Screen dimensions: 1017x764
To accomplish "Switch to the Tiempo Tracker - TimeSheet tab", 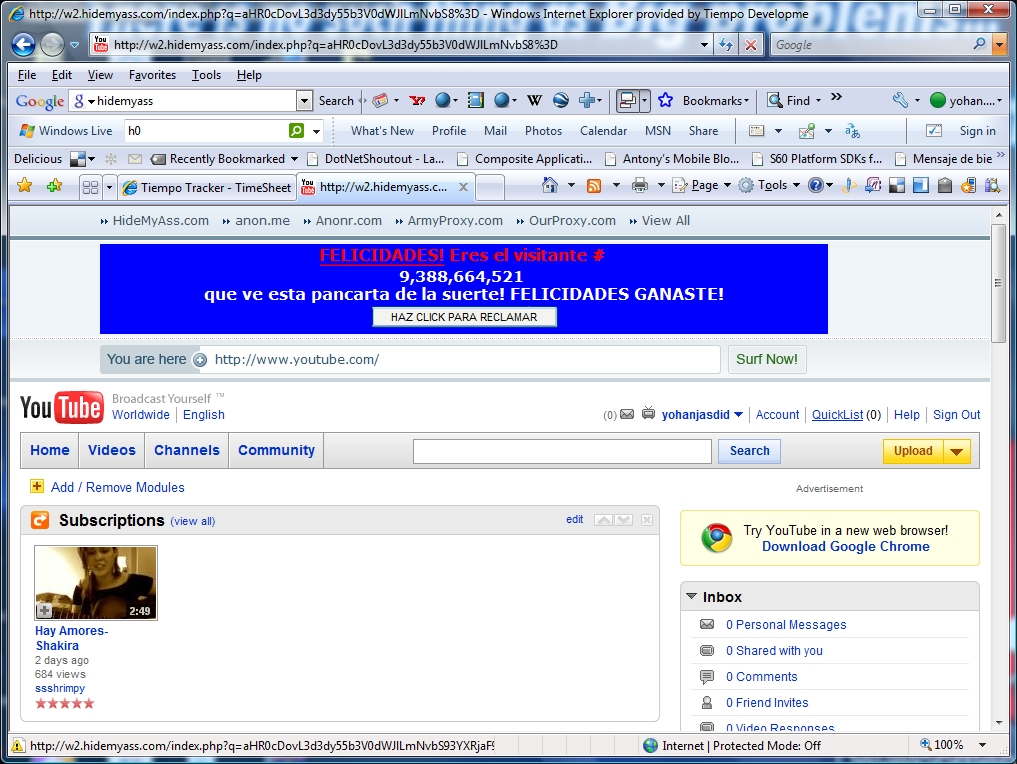I will coord(207,187).
